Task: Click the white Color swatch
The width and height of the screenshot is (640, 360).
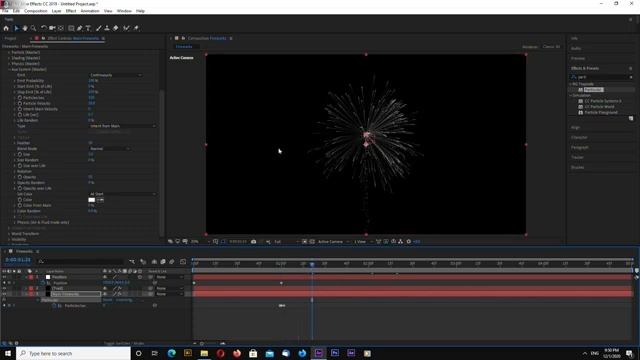Action: point(91,200)
